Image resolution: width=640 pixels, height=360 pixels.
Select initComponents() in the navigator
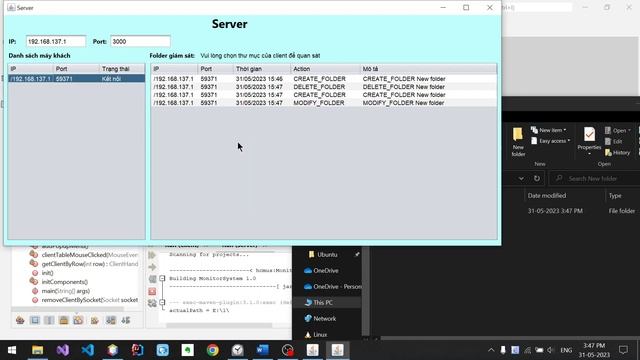[64, 282]
